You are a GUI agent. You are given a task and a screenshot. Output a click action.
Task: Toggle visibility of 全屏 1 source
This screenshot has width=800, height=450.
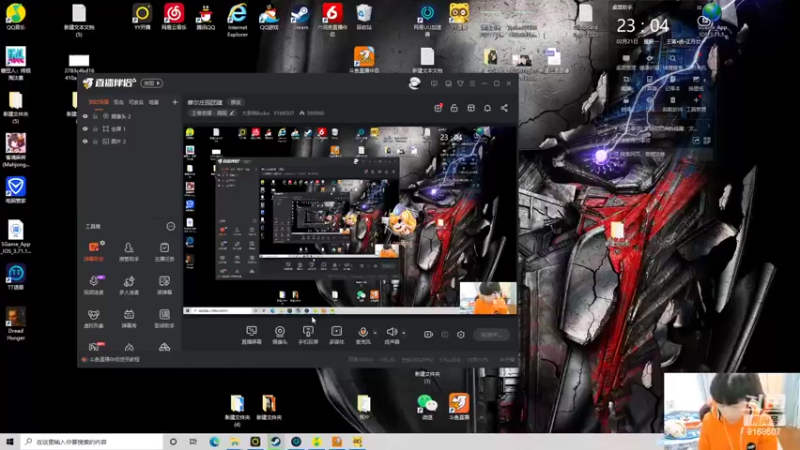[x=85, y=129]
